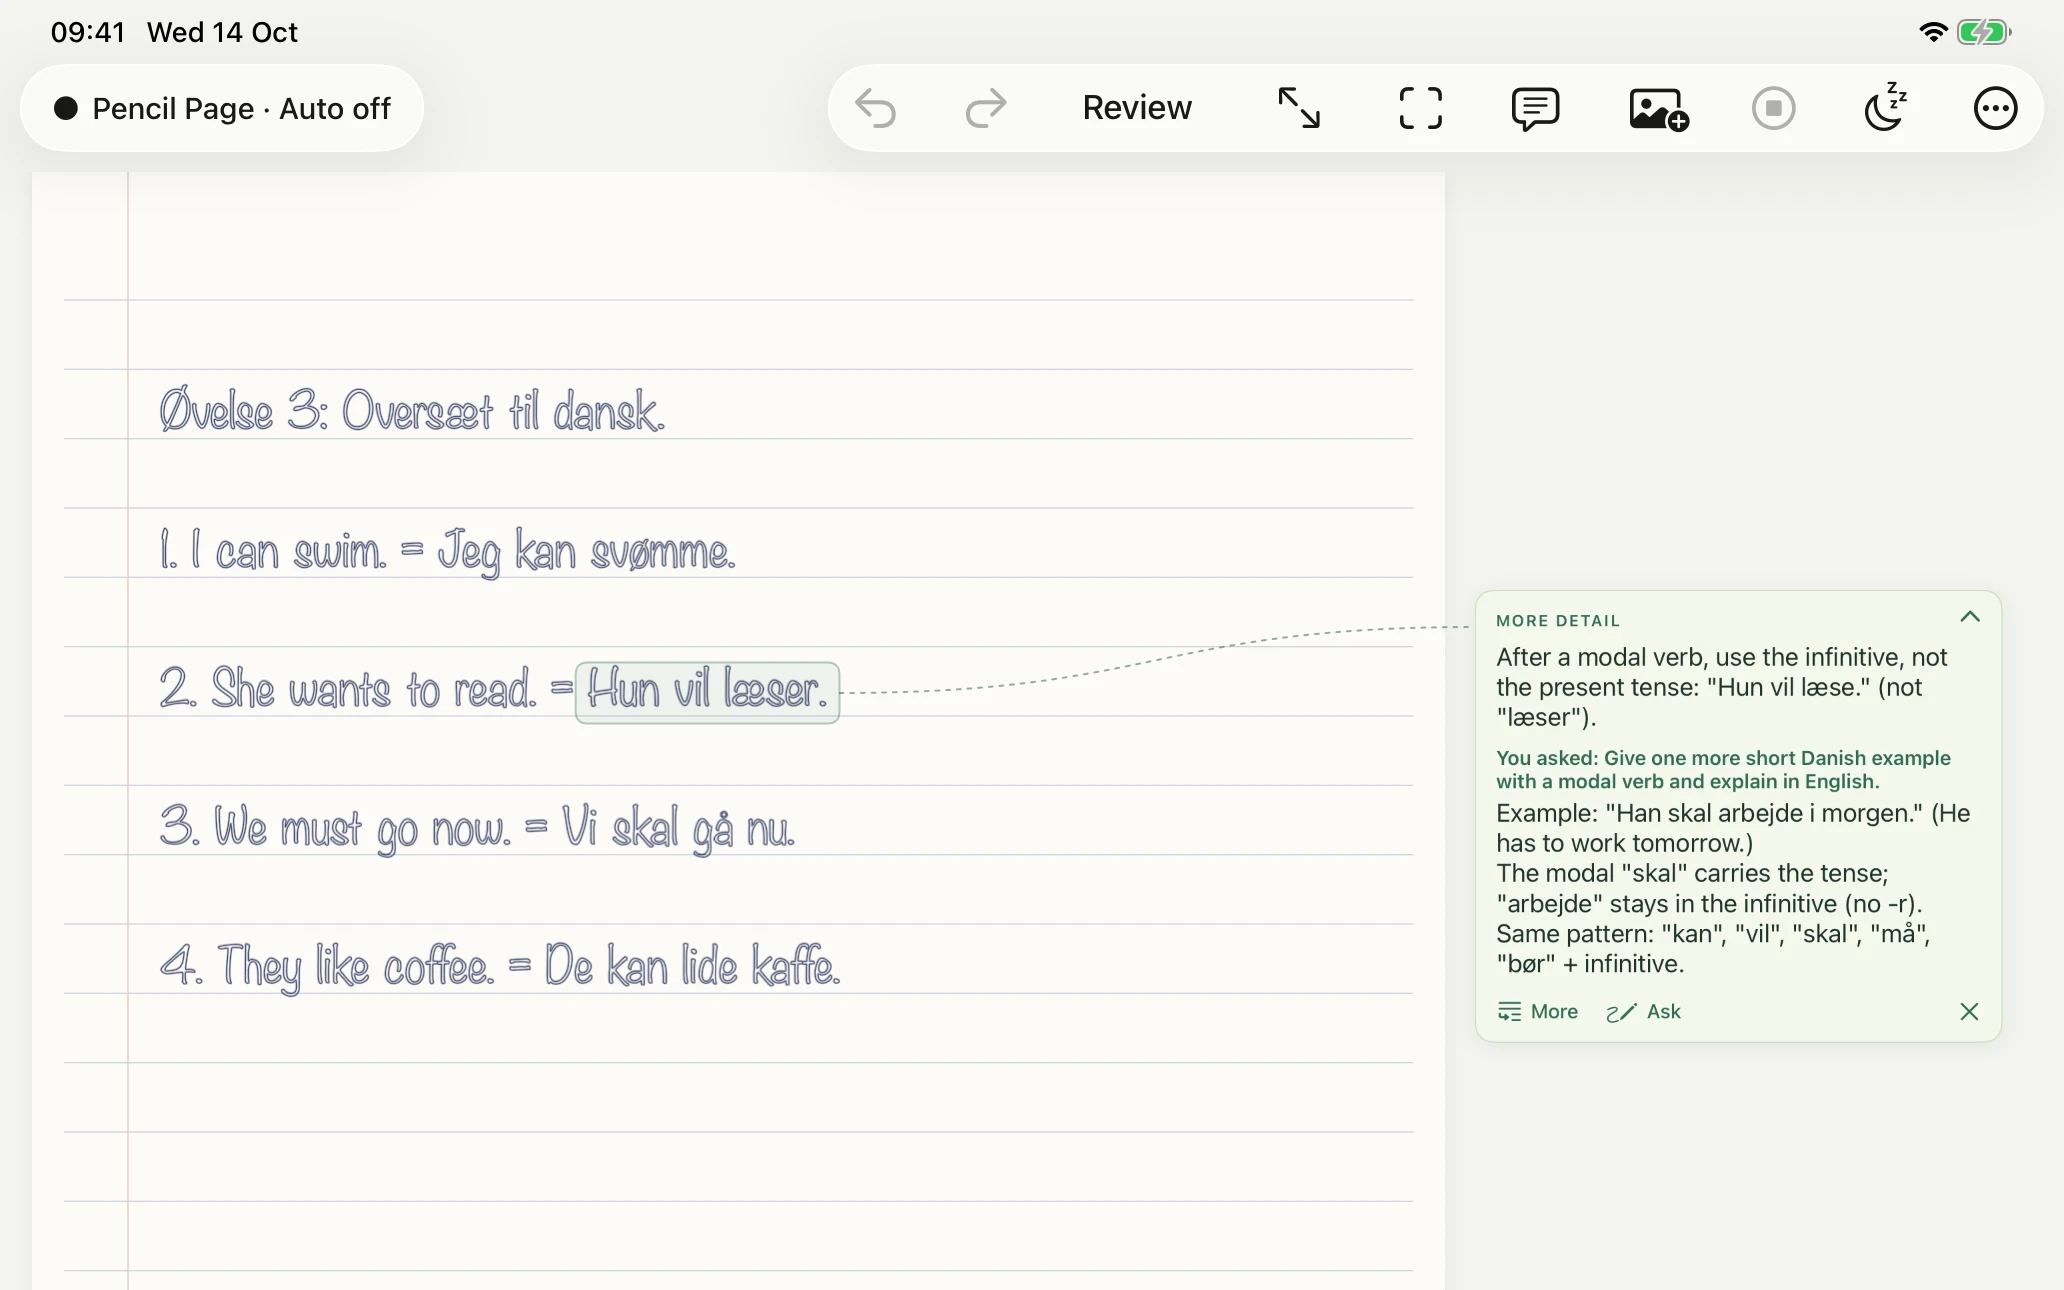Tap the 'MORE DETAIL' card header
This screenshot has width=2064, height=1290.
click(x=1558, y=621)
